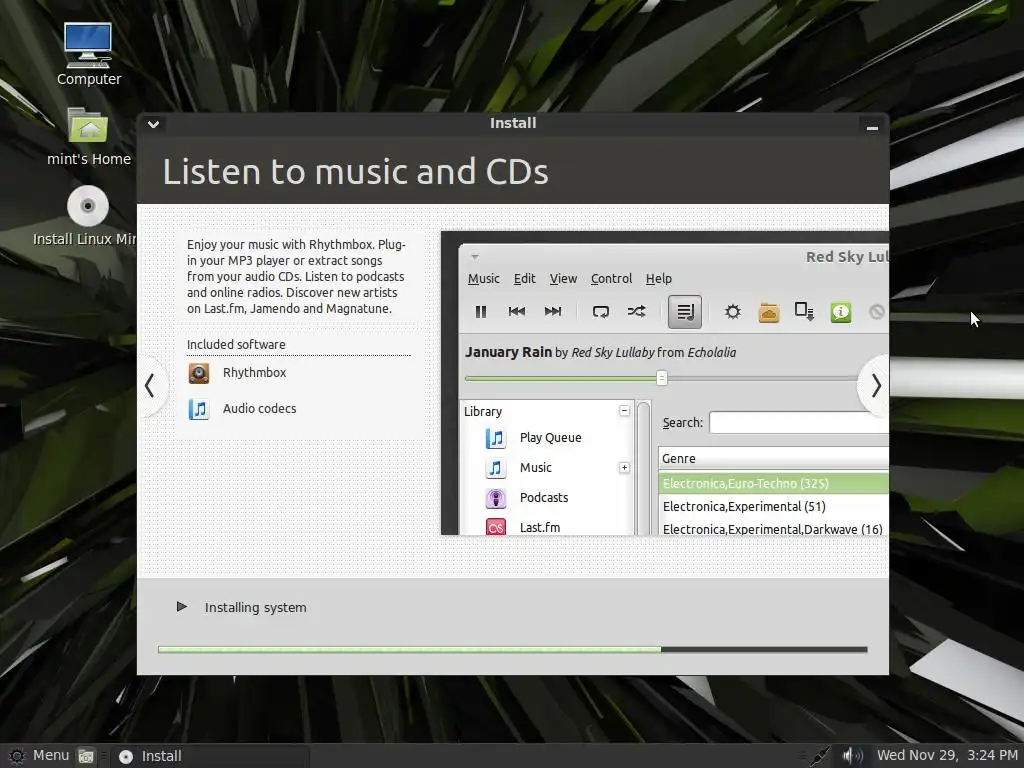The width and height of the screenshot is (1024, 768).
Task: Click the Rhythmbox window menu arrow
Action: [x=475, y=257]
